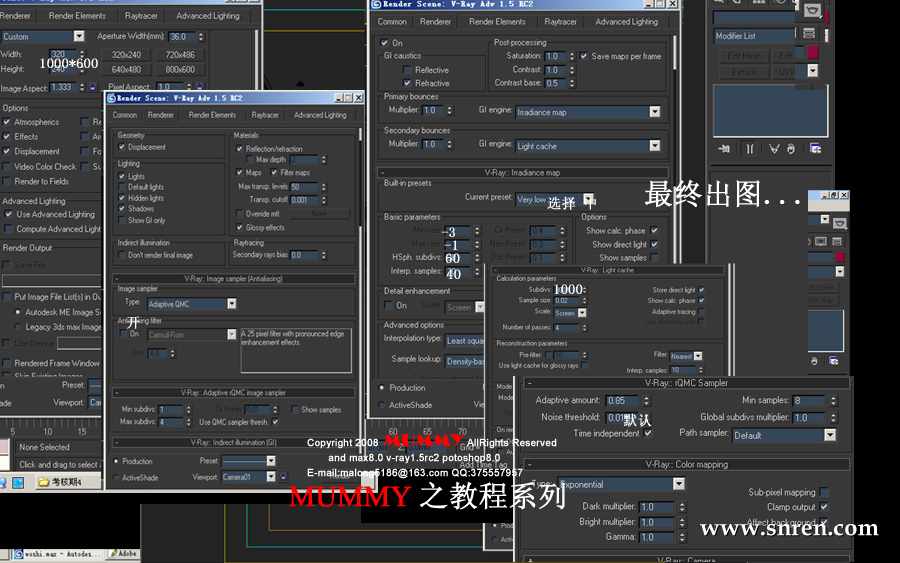Collapse V-Ray: Color mapping rollout
This screenshot has width=900, height=563.
[x=686, y=464]
